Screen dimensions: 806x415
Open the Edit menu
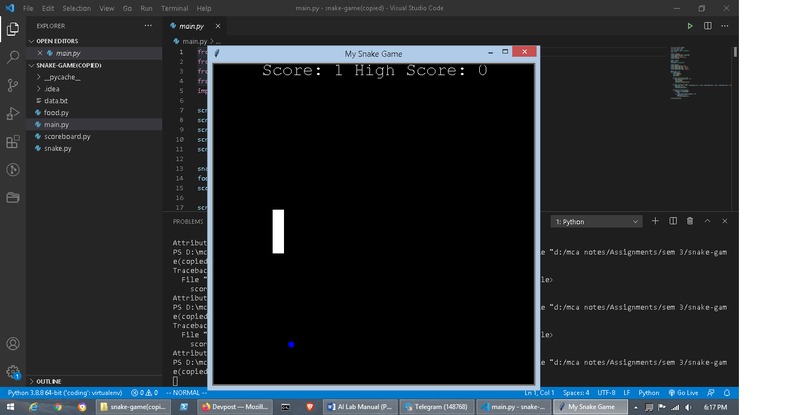[48, 8]
